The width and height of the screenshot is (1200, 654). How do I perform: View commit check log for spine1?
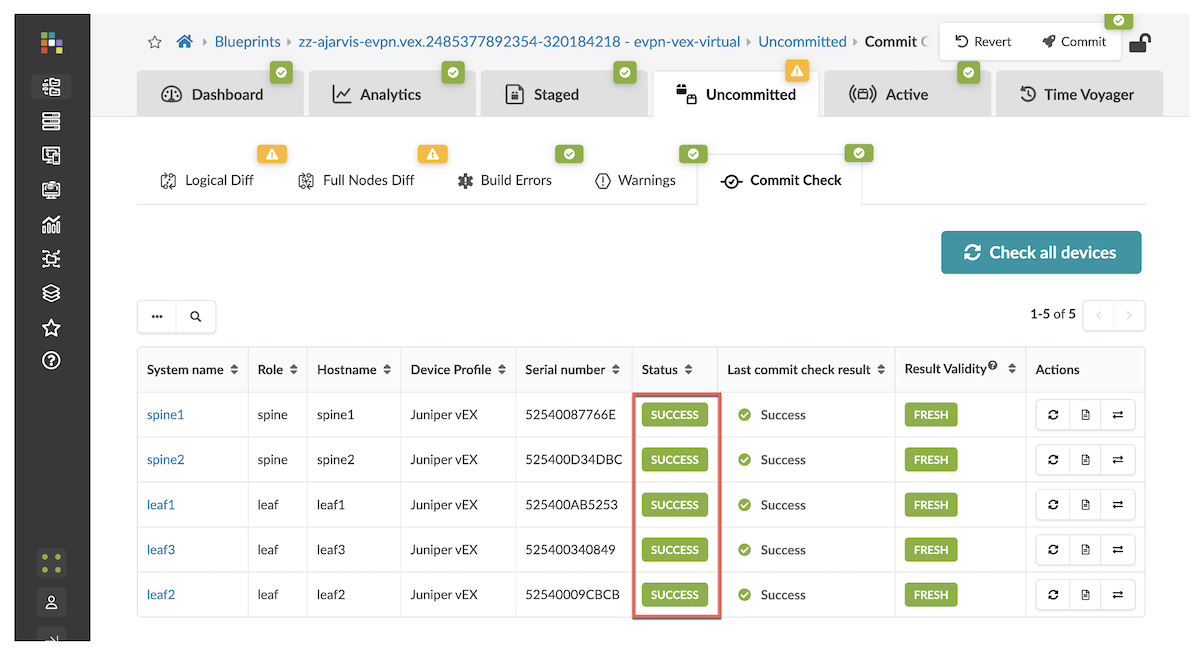tap(1086, 415)
